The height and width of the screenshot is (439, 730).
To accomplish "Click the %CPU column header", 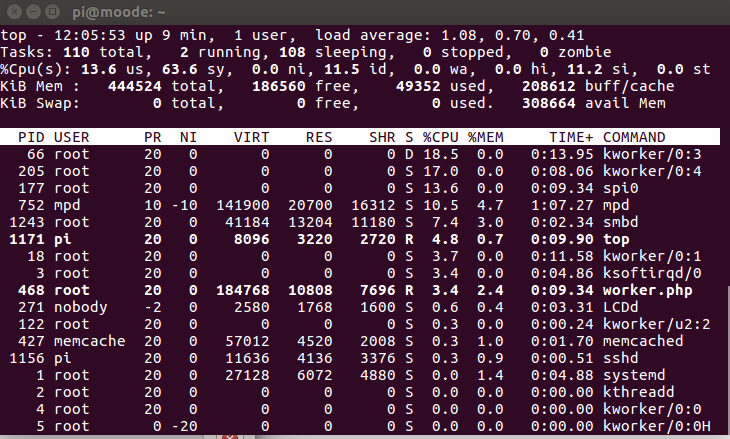I will tap(440, 137).
